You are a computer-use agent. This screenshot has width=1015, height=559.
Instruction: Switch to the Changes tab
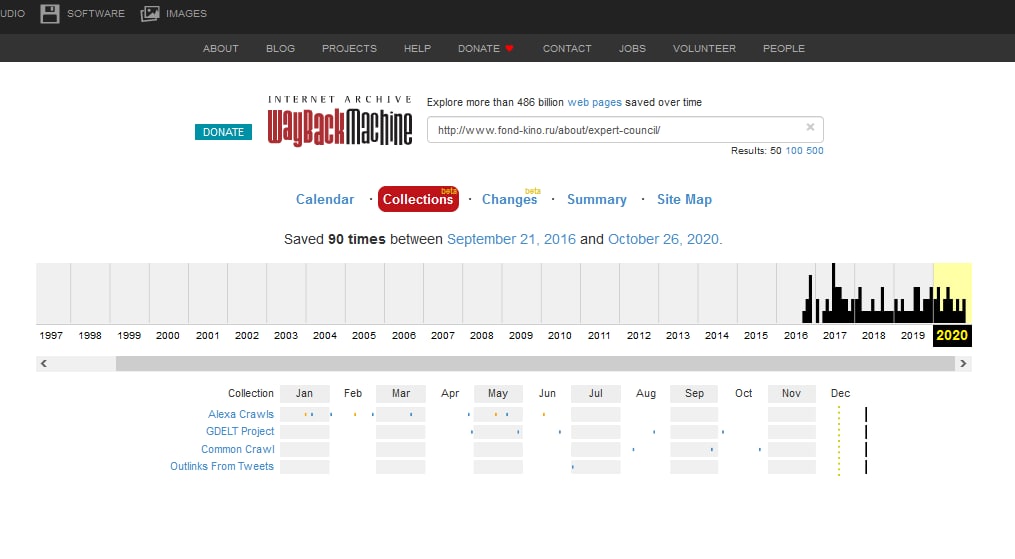(509, 199)
